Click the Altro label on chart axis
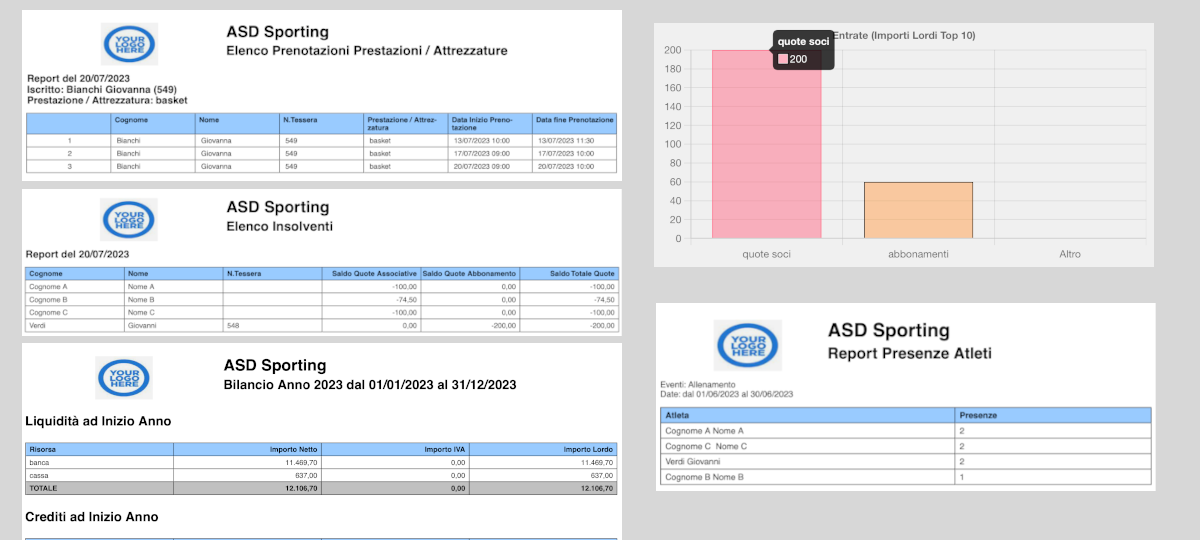The image size is (1200, 540). 1069,255
